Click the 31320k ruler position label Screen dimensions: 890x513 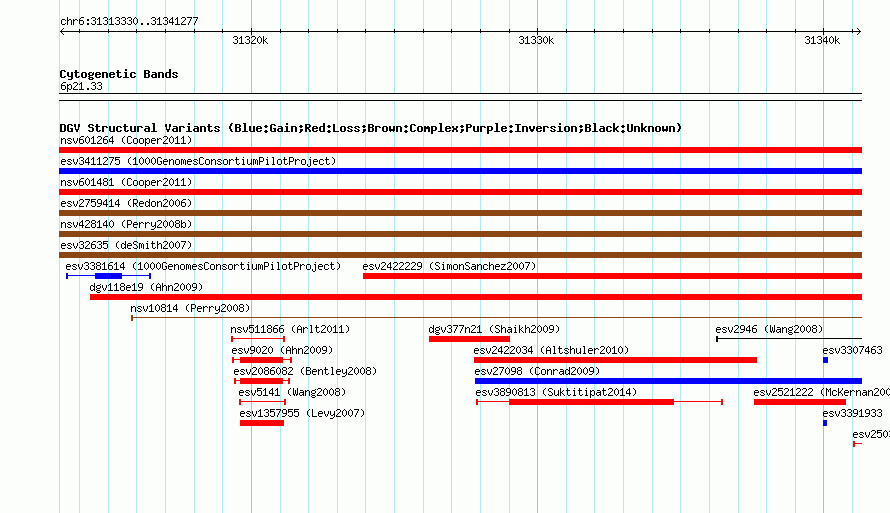click(250, 40)
